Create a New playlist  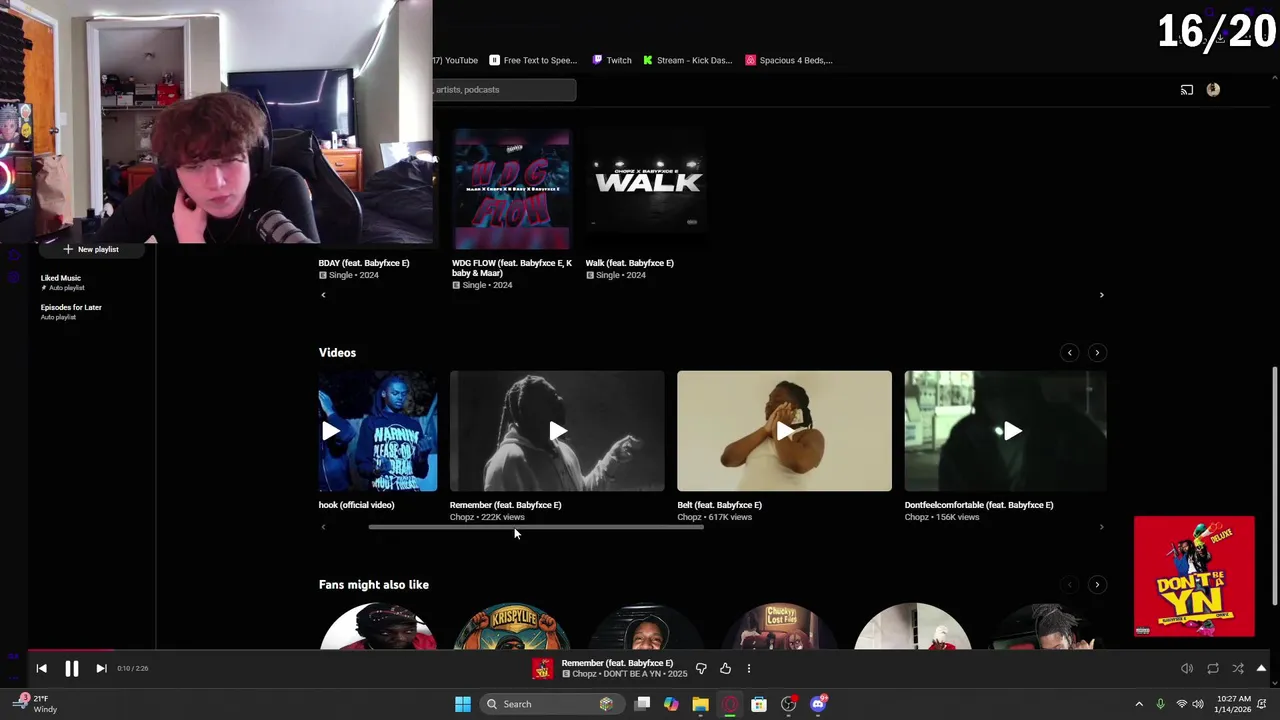[x=91, y=249]
